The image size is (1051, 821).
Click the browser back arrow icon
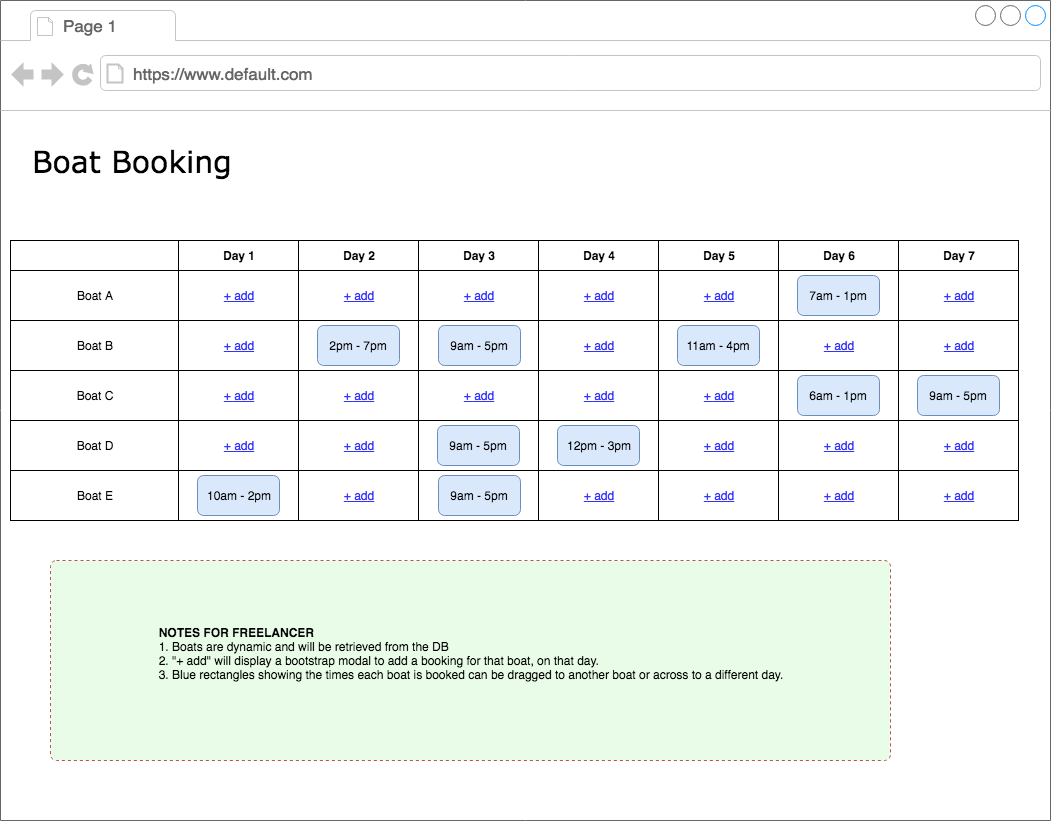pos(22,74)
